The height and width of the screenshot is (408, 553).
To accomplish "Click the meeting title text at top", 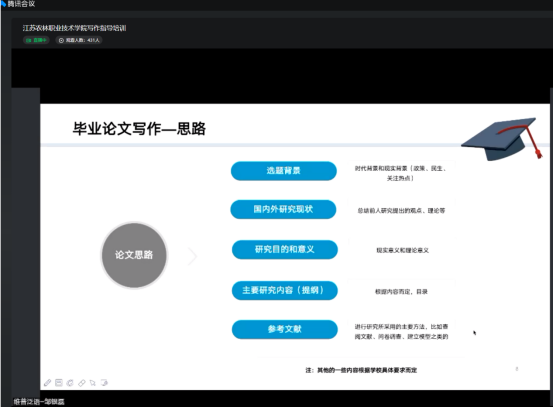I will click(74, 28).
